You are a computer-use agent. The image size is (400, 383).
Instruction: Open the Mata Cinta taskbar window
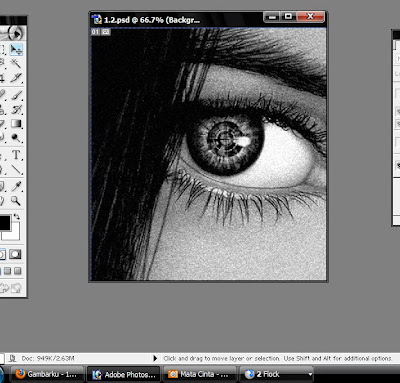click(x=200, y=374)
